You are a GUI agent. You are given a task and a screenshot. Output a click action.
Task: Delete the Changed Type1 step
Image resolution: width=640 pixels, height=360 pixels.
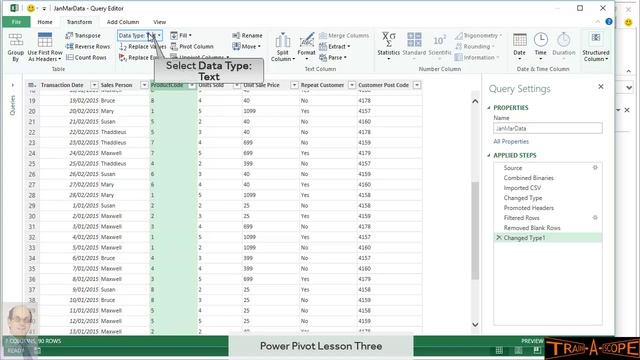point(499,238)
